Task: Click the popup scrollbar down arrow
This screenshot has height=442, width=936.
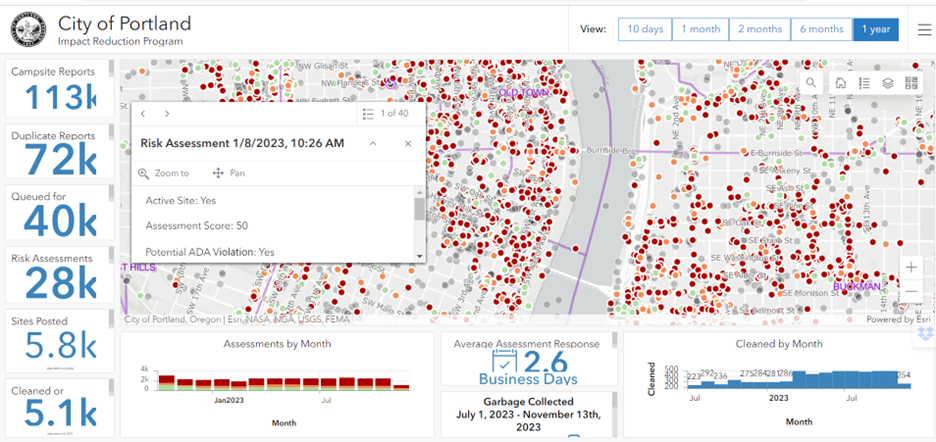Action: [x=420, y=256]
